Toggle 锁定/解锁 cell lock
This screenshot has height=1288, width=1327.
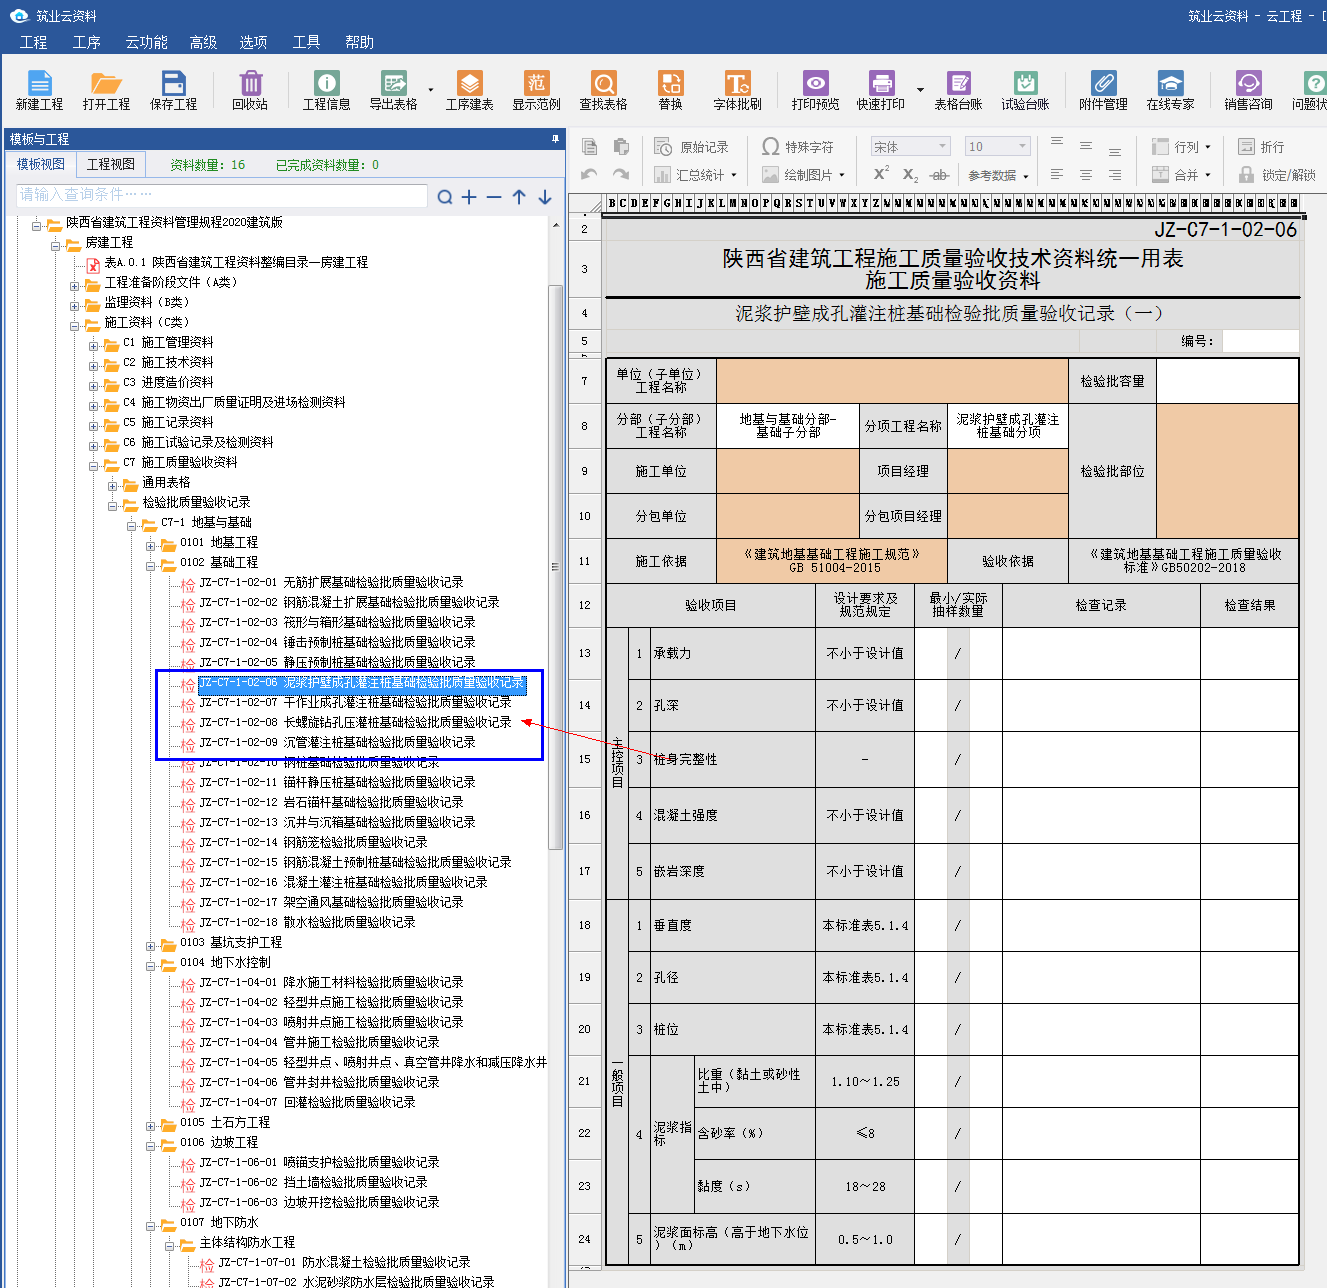click(x=1277, y=175)
